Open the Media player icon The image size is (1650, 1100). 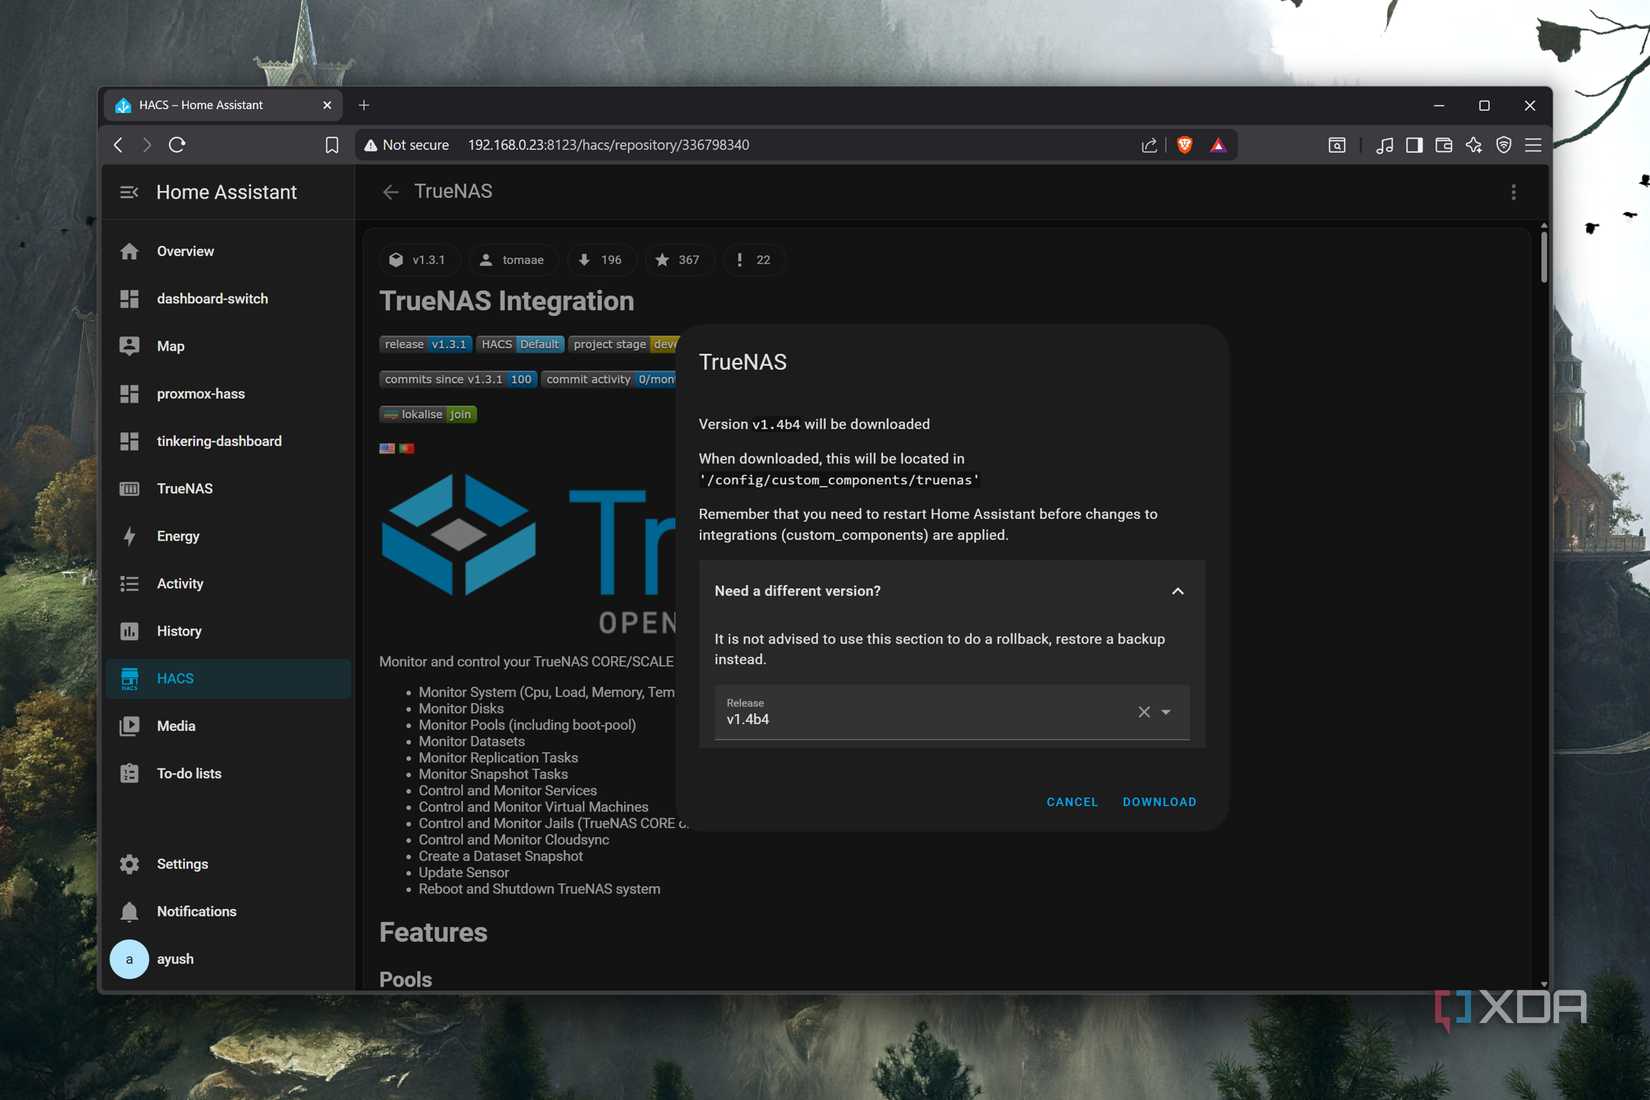[x=129, y=726]
